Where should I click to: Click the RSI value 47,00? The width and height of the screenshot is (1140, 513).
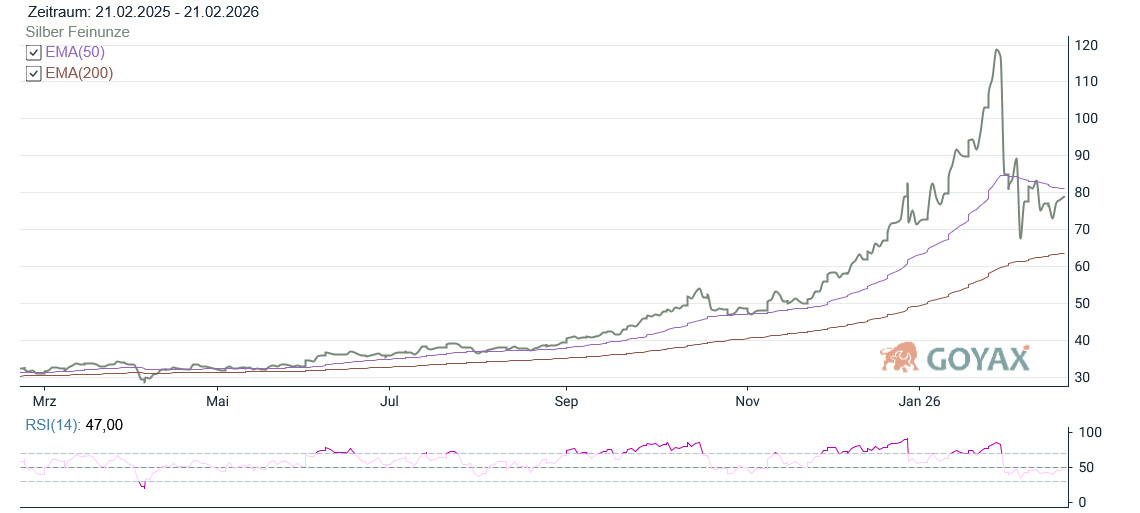[x=105, y=425]
